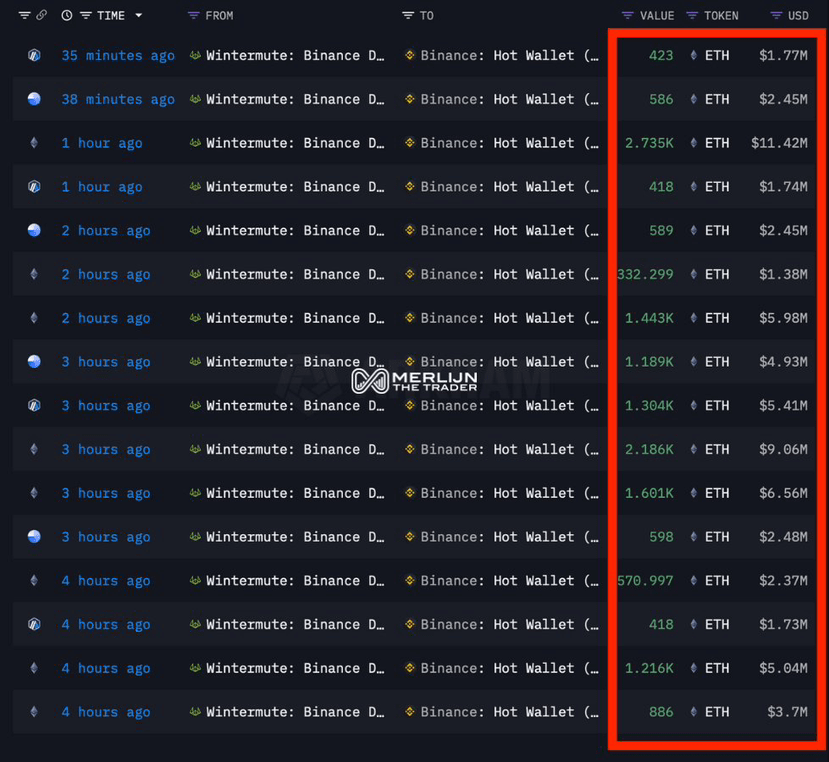
Task: Open Wintermute: Binance D… in the 1.304K row
Action: tap(295, 406)
